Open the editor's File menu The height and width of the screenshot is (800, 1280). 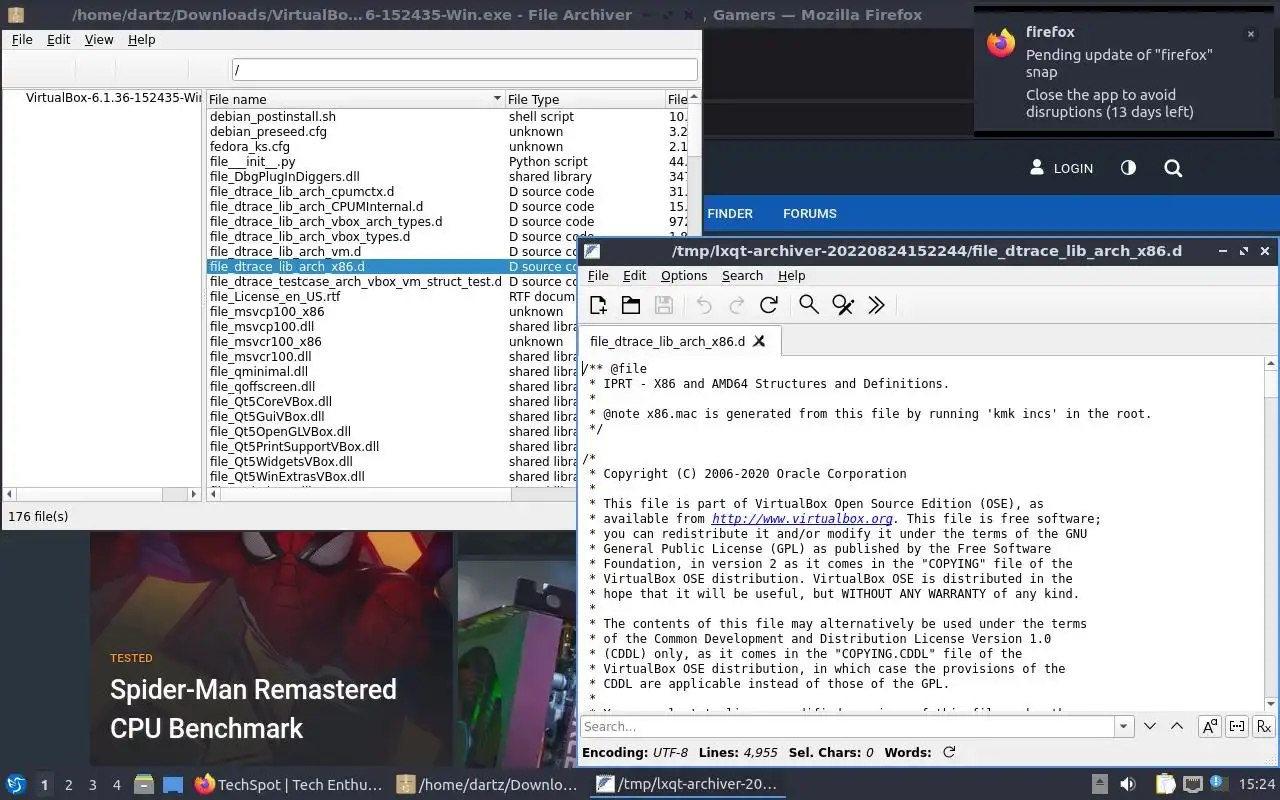click(598, 276)
